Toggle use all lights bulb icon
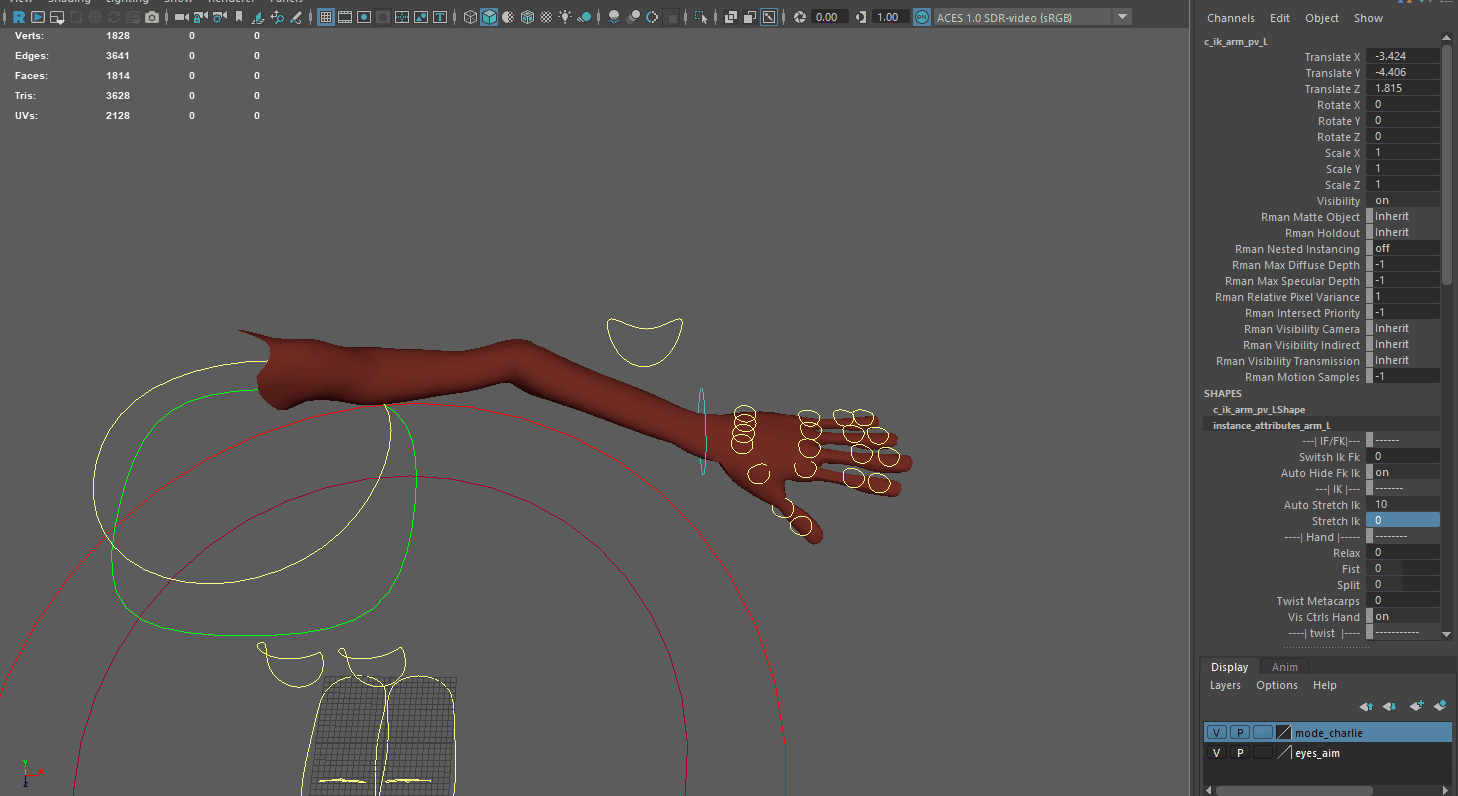This screenshot has width=1458, height=796. coord(565,17)
